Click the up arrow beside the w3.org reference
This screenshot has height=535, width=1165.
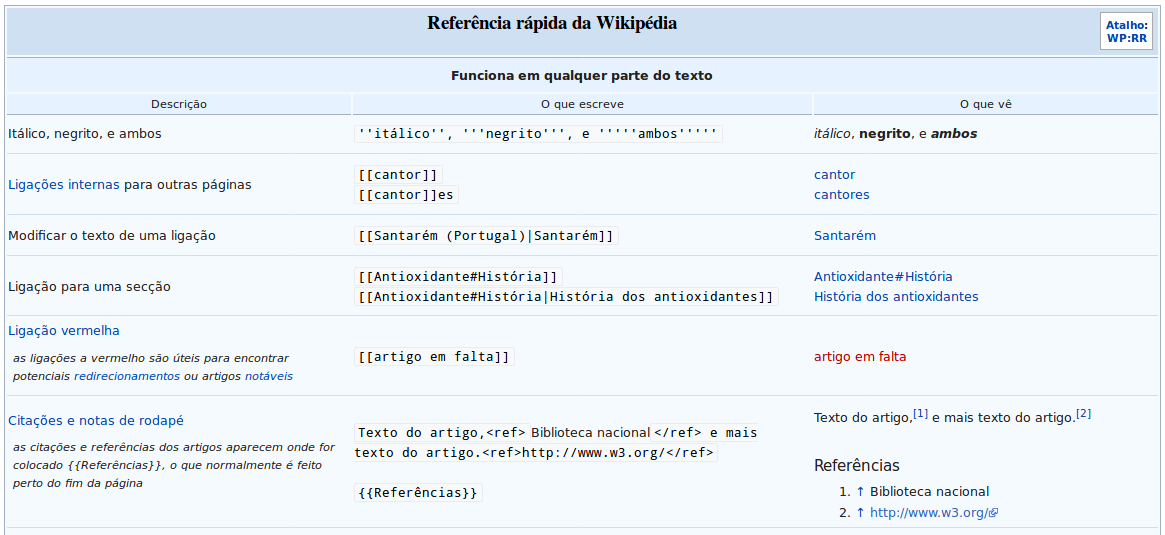(x=860, y=513)
